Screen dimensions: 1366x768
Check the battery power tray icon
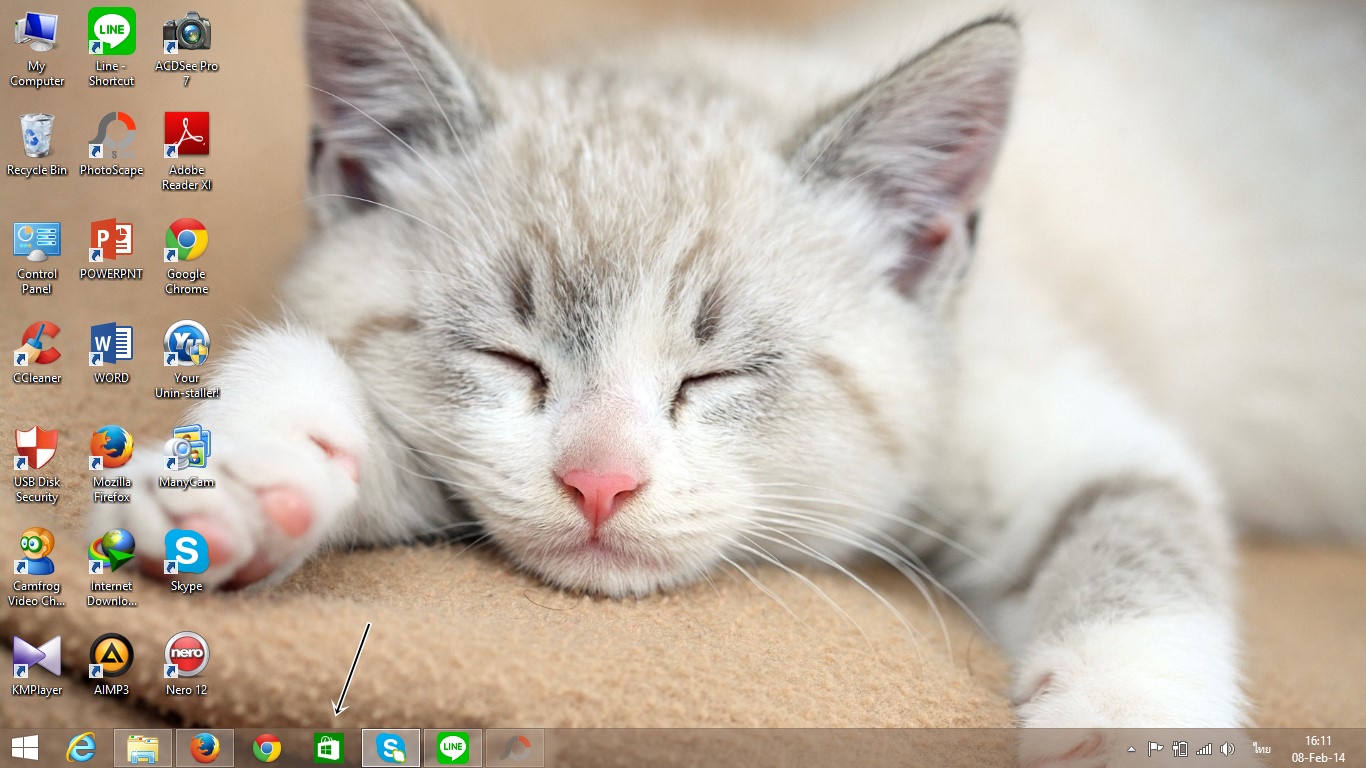(x=1180, y=748)
